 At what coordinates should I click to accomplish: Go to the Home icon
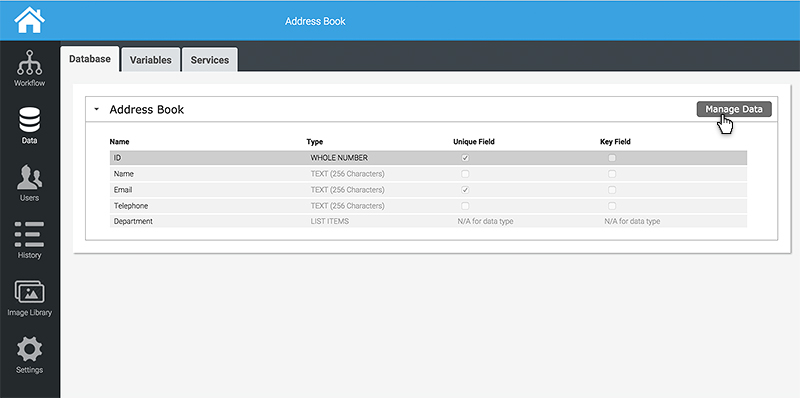[30, 20]
